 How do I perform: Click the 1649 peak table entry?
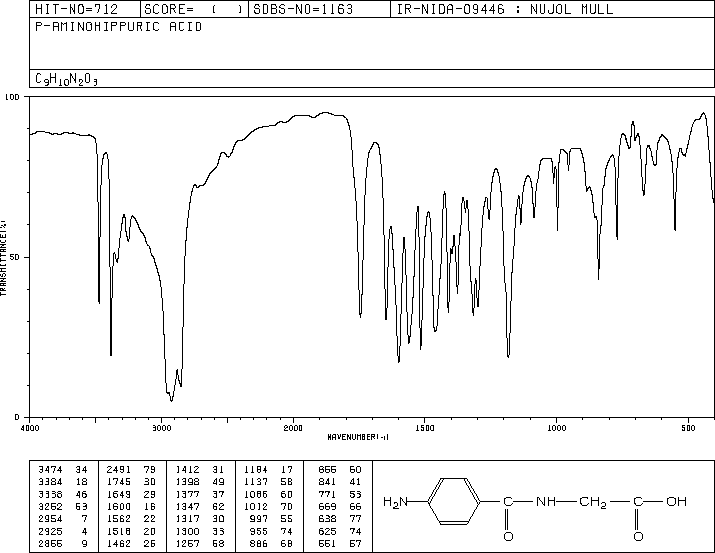131,494
